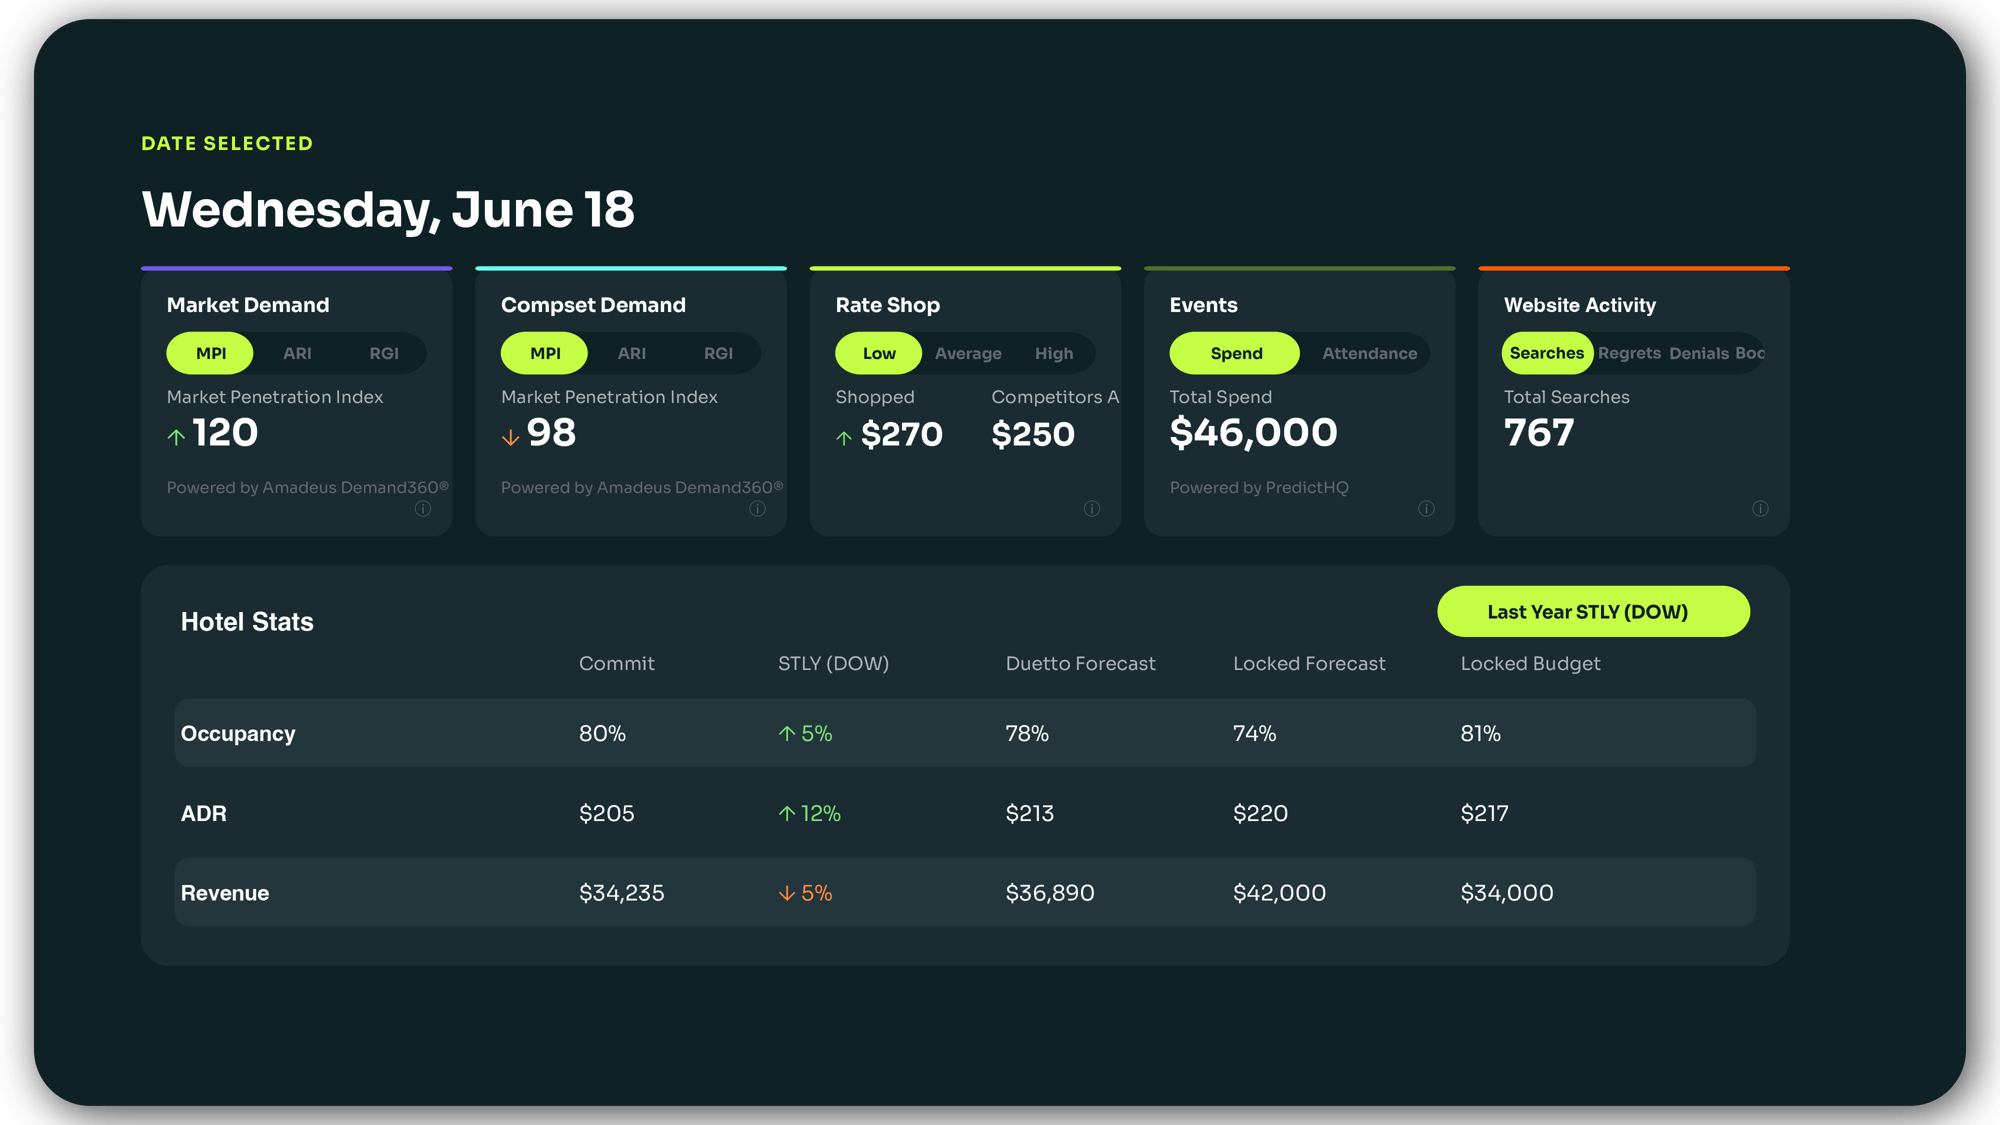Open the Website Activity card info icon
Image resolution: width=2000 pixels, height=1125 pixels.
pyautogui.click(x=1760, y=509)
